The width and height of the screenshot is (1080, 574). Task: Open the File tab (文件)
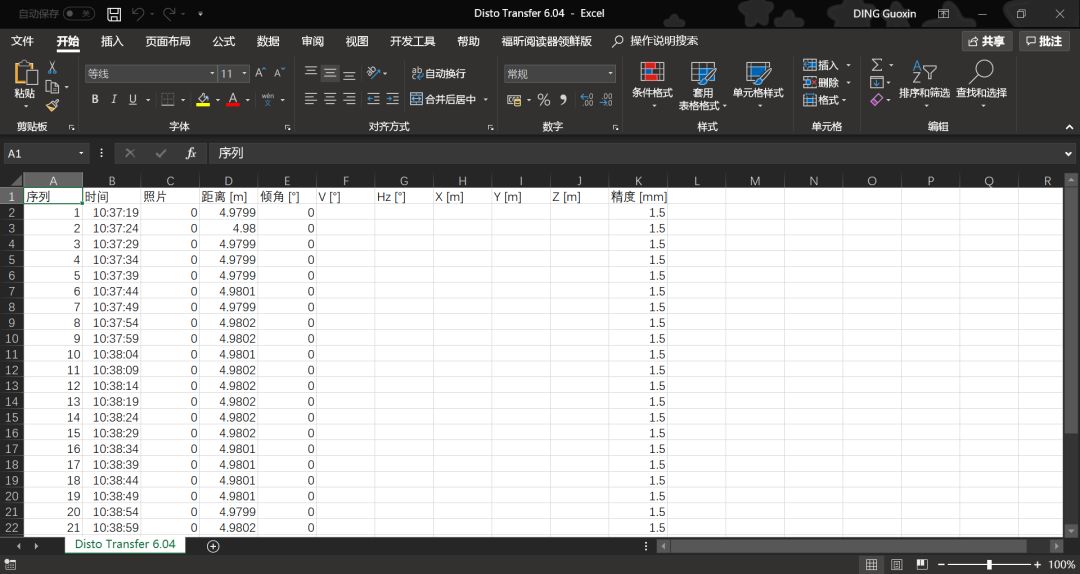22,41
